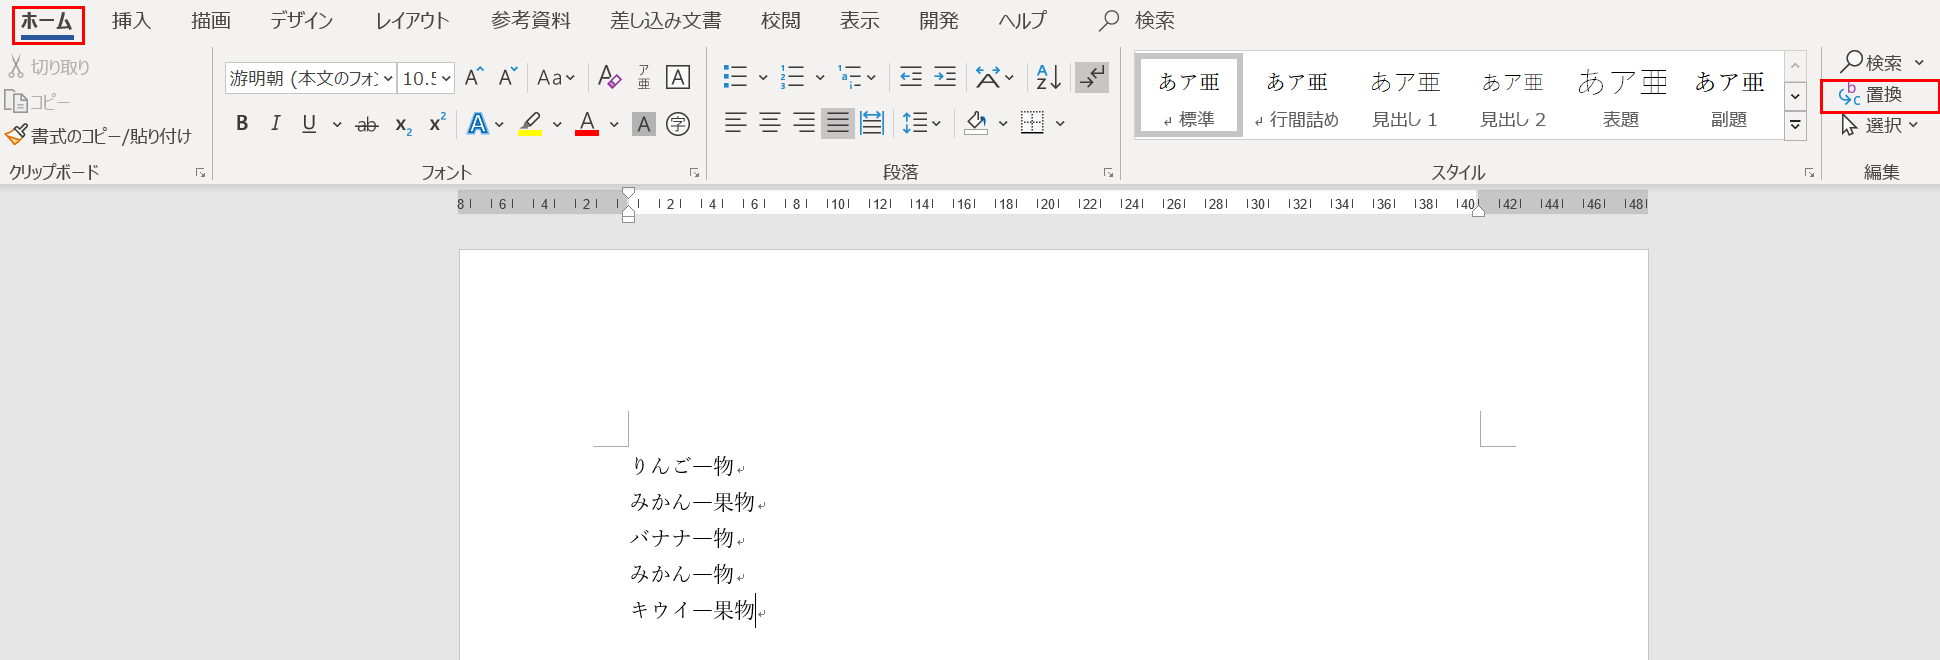This screenshot has height=660, width=1940.
Task: Open the 参考資料 tab
Action: (531, 21)
